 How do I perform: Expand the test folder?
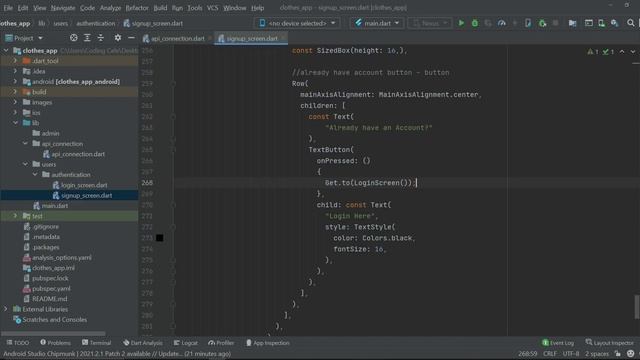[x=16, y=216]
